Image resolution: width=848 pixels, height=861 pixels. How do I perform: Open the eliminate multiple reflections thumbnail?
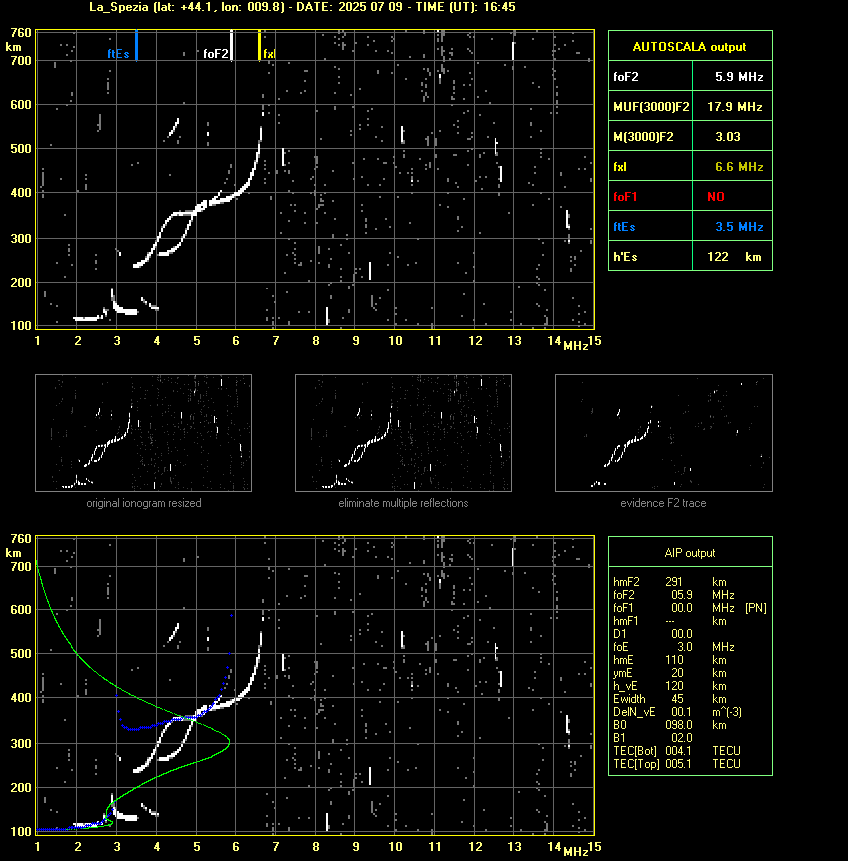[403, 433]
